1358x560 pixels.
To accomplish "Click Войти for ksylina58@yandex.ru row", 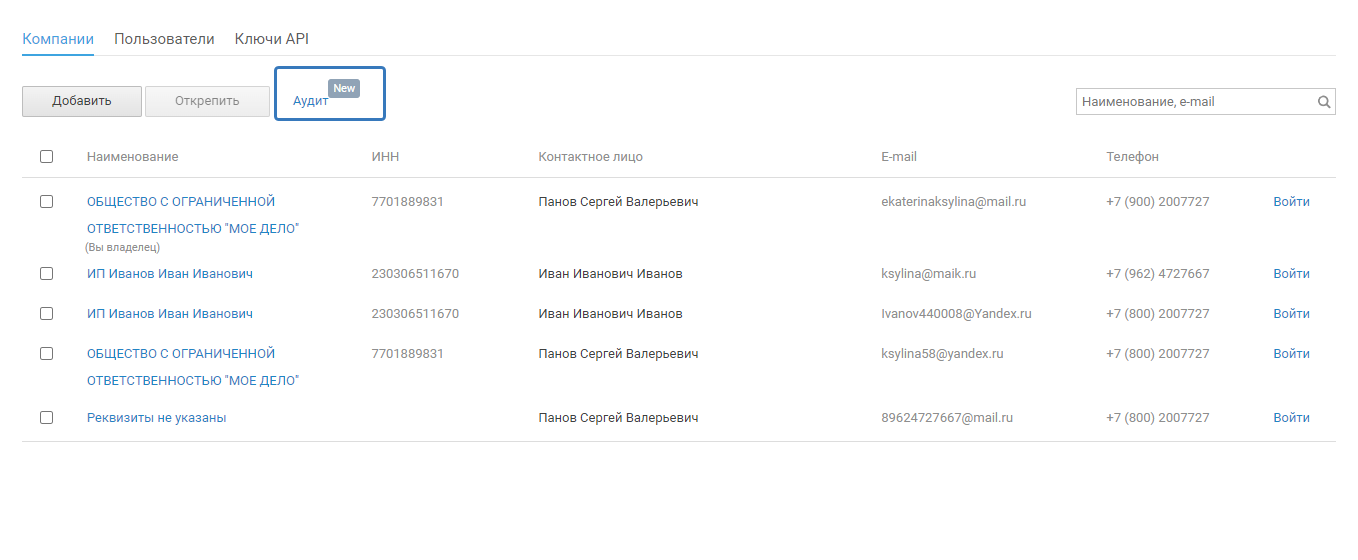I will [x=1291, y=354].
